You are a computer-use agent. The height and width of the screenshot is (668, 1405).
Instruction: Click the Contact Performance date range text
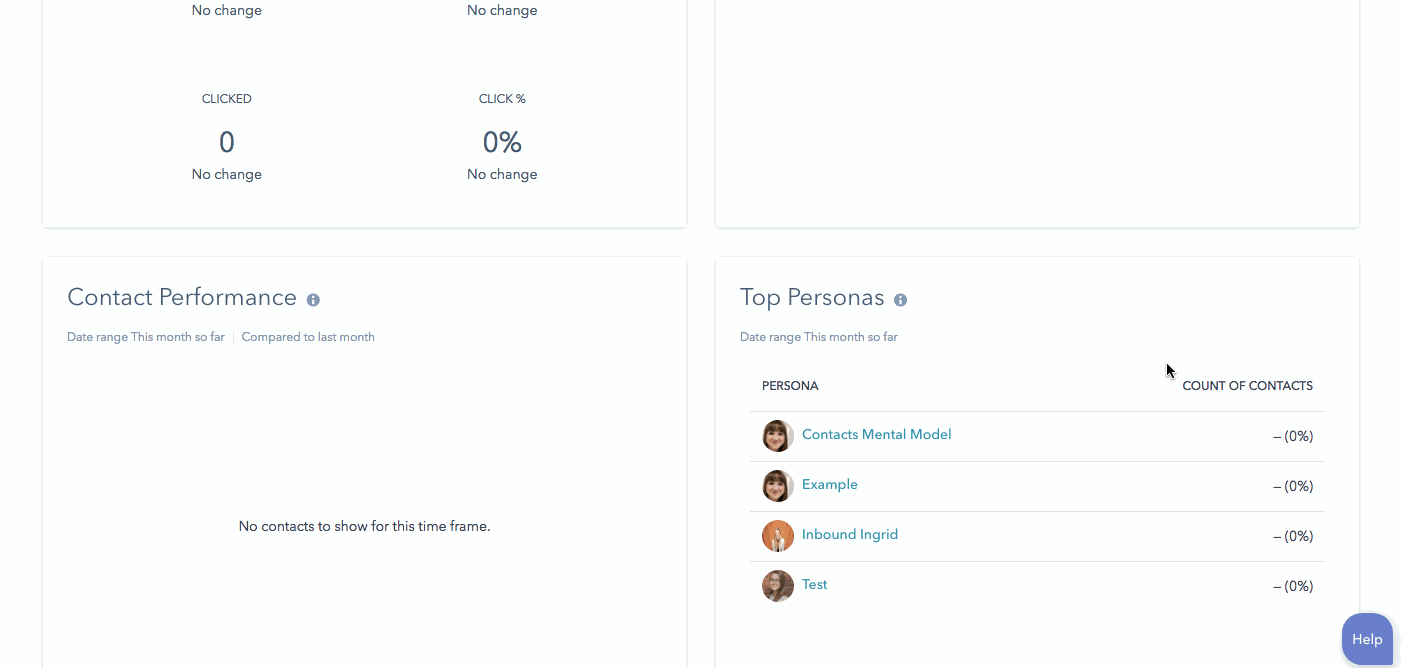(x=146, y=337)
